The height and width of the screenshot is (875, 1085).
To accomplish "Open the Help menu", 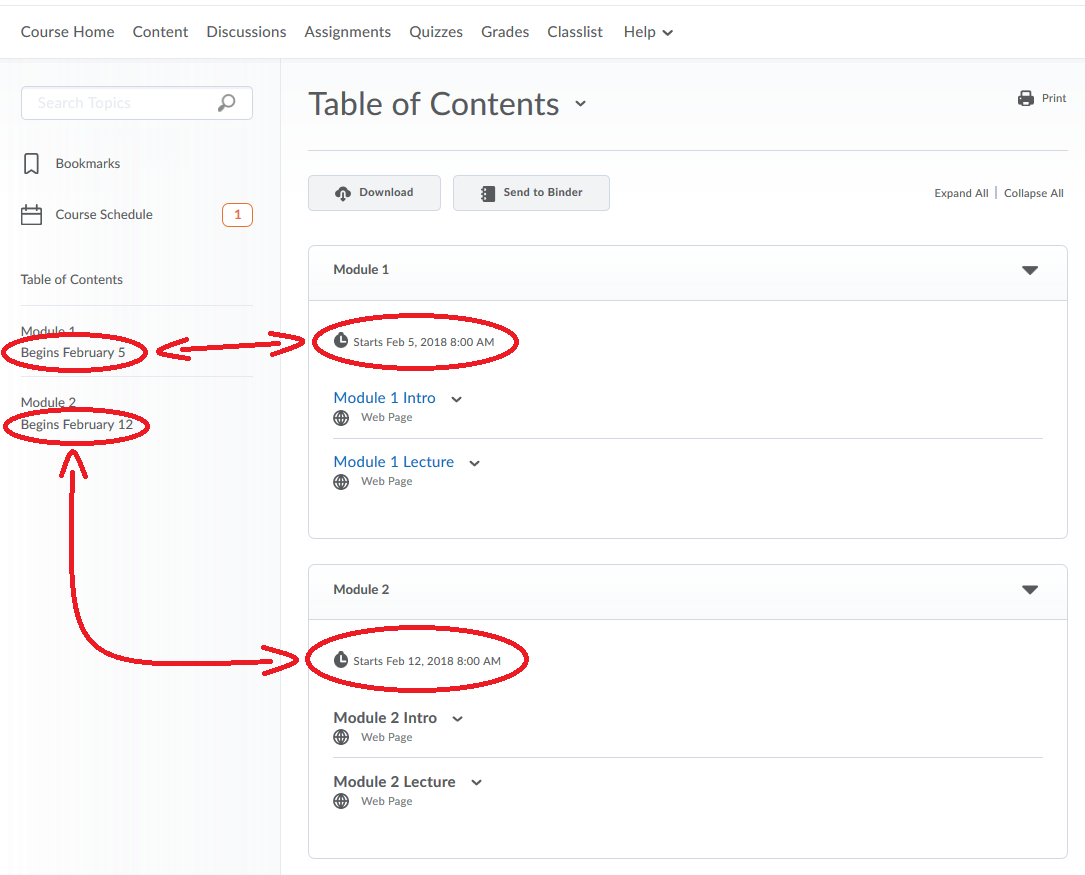I will [x=647, y=32].
